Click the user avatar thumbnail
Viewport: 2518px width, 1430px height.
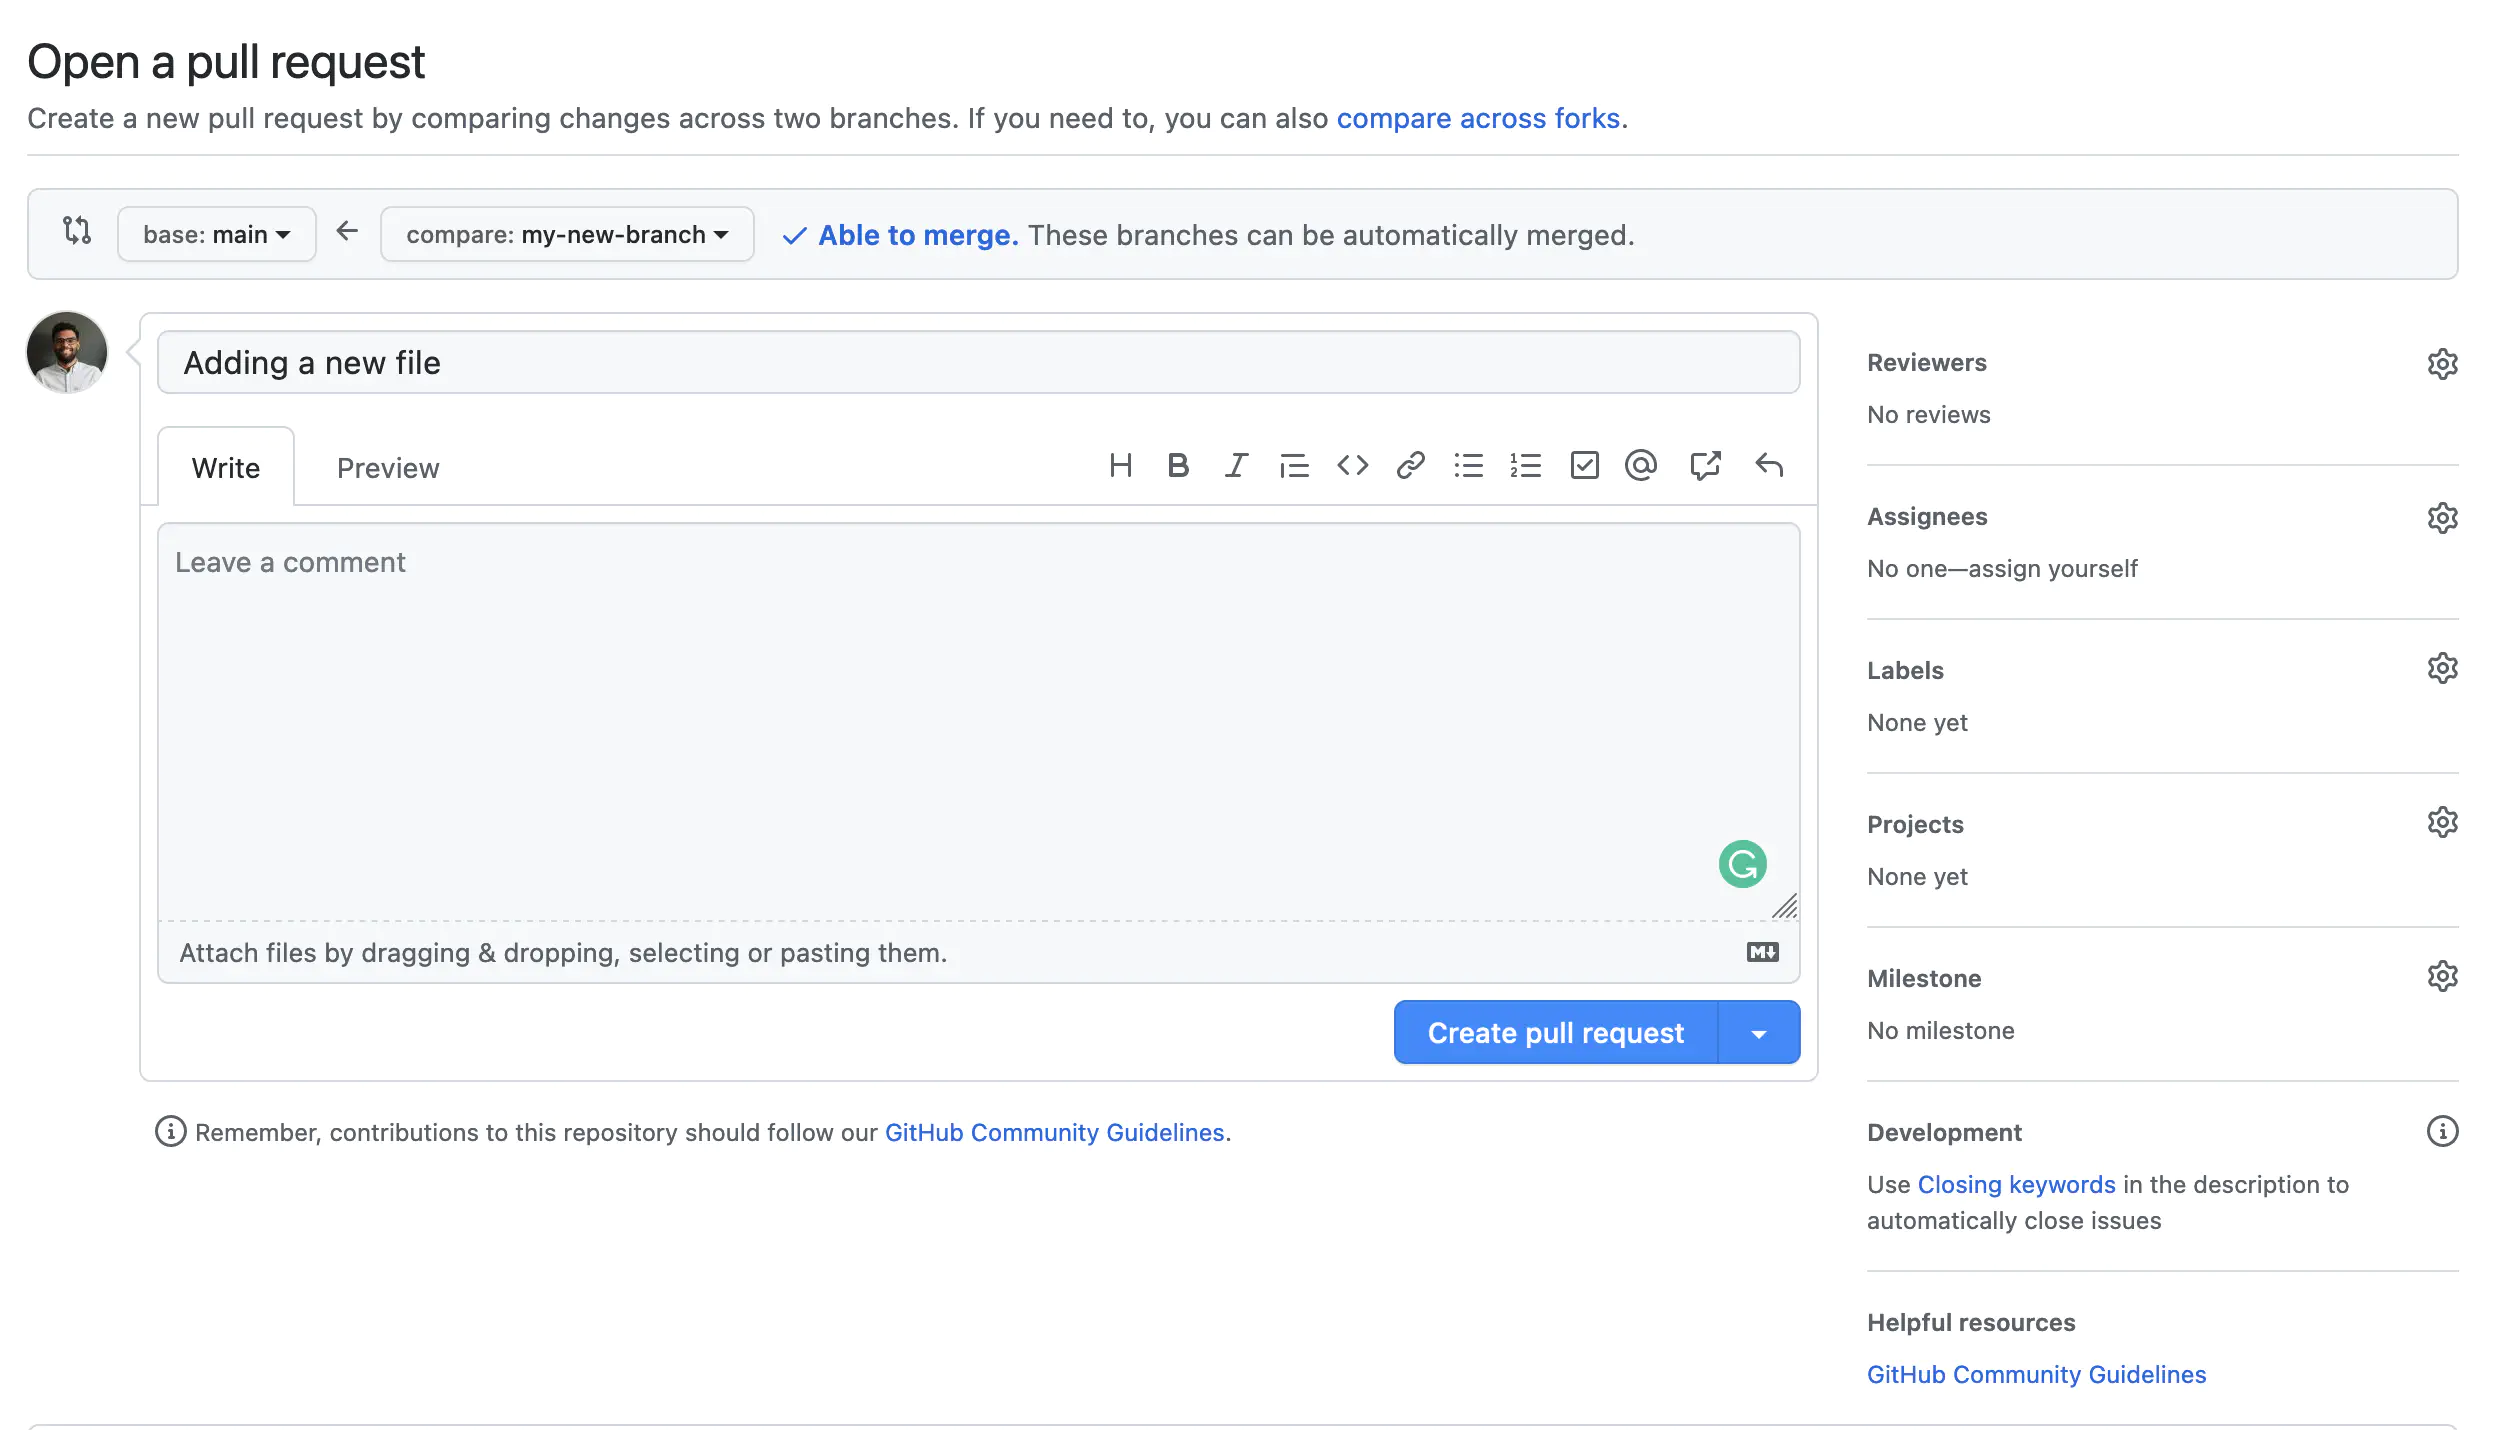point(67,352)
